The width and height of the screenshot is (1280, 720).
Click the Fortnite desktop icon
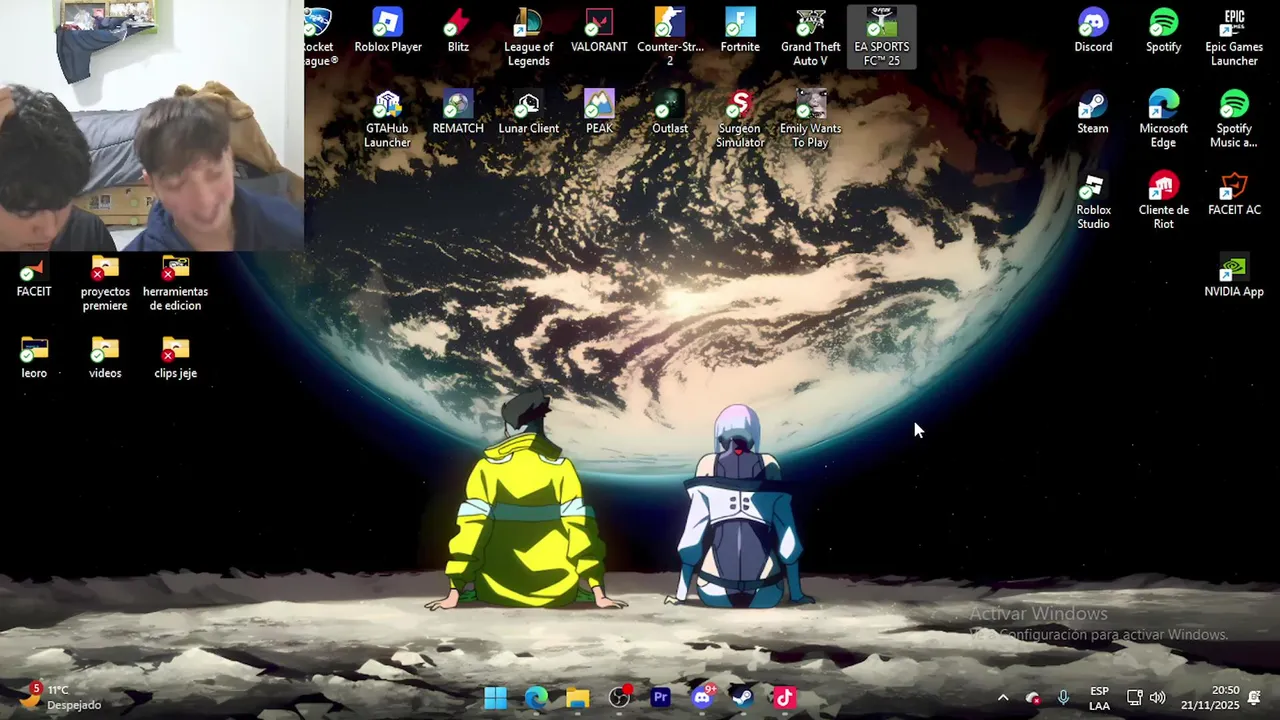740,32
